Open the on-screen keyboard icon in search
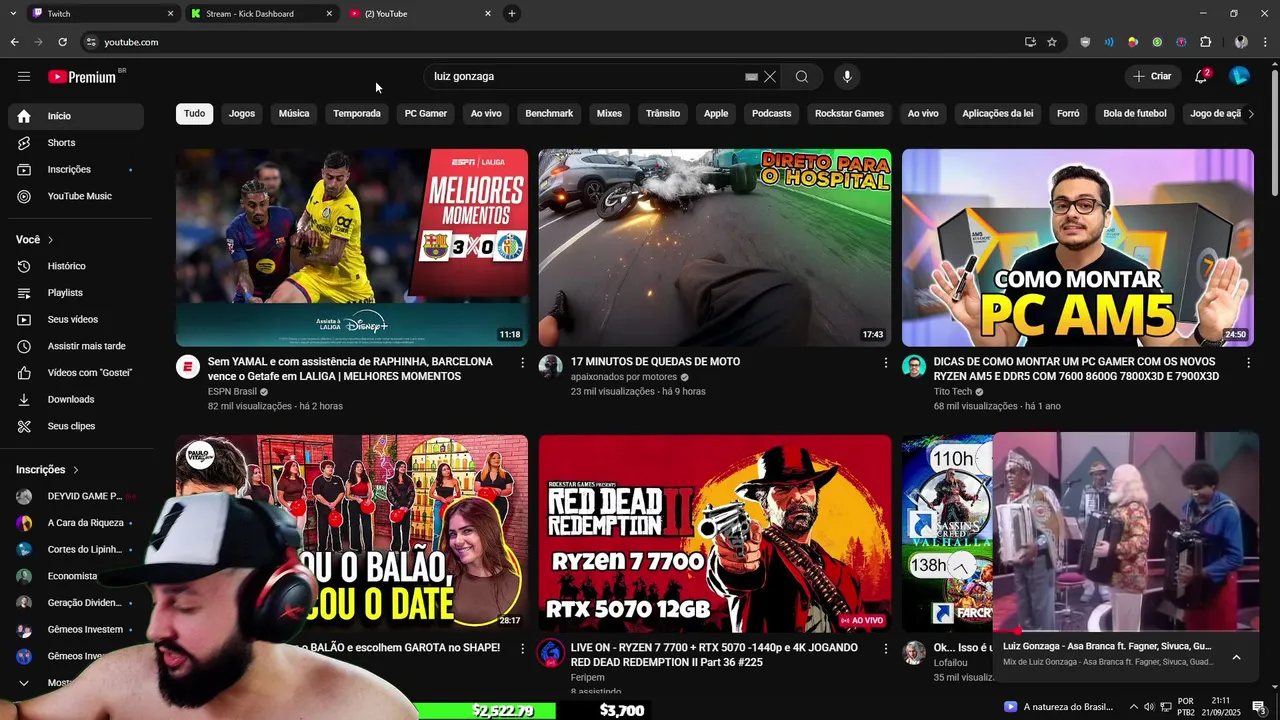Viewport: 1280px width, 720px height. pos(751,77)
